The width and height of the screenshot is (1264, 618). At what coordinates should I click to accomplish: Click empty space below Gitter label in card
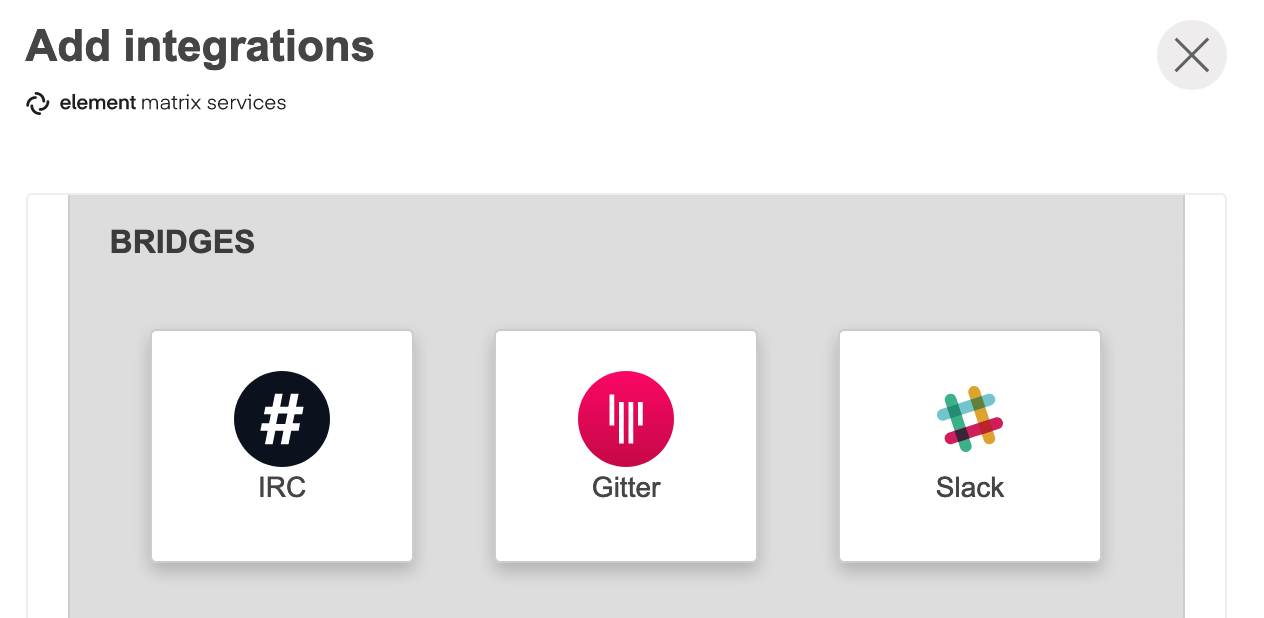point(626,532)
